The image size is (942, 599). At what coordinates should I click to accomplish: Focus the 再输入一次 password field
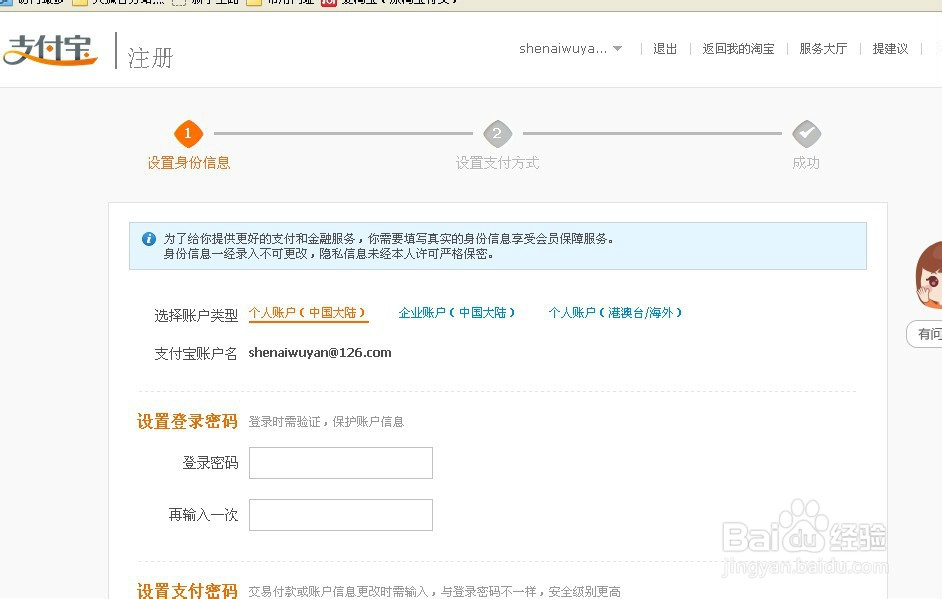(341, 515)
